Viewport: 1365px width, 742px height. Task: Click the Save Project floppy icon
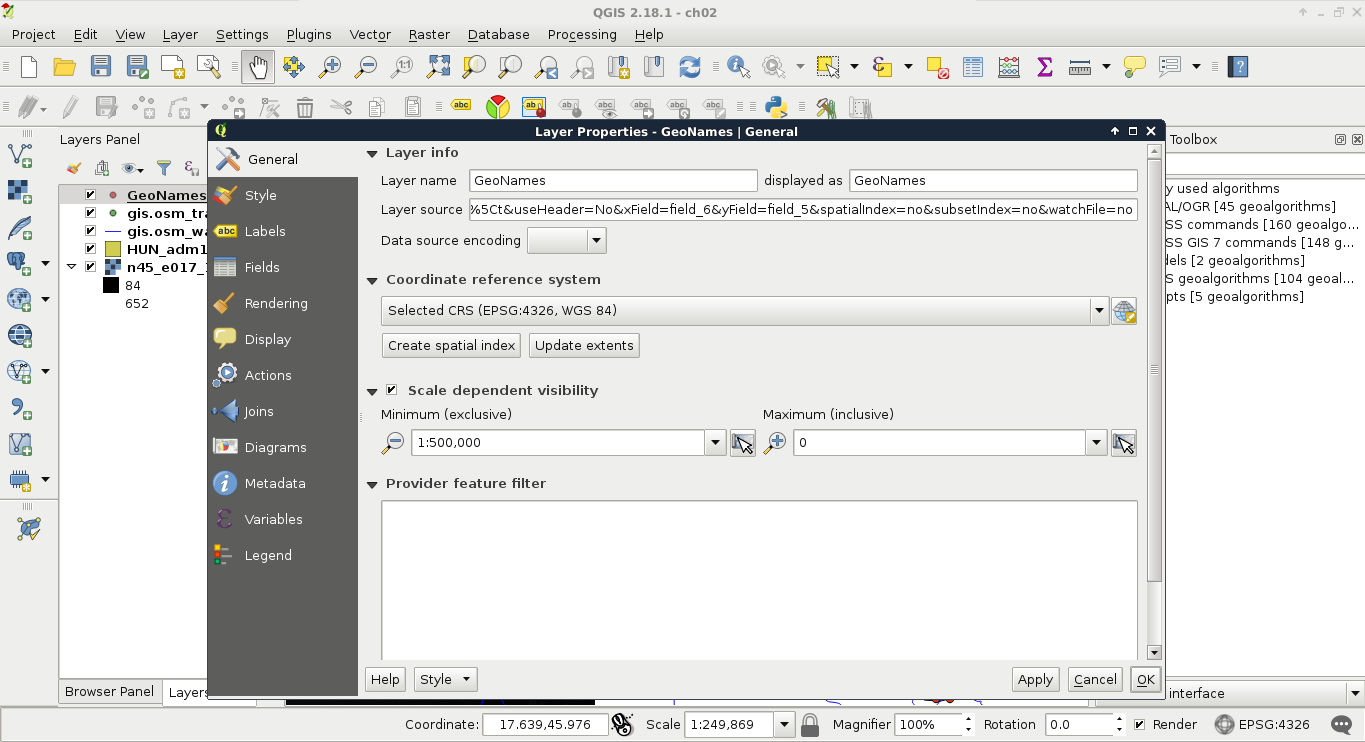click(x=101, y=67)
